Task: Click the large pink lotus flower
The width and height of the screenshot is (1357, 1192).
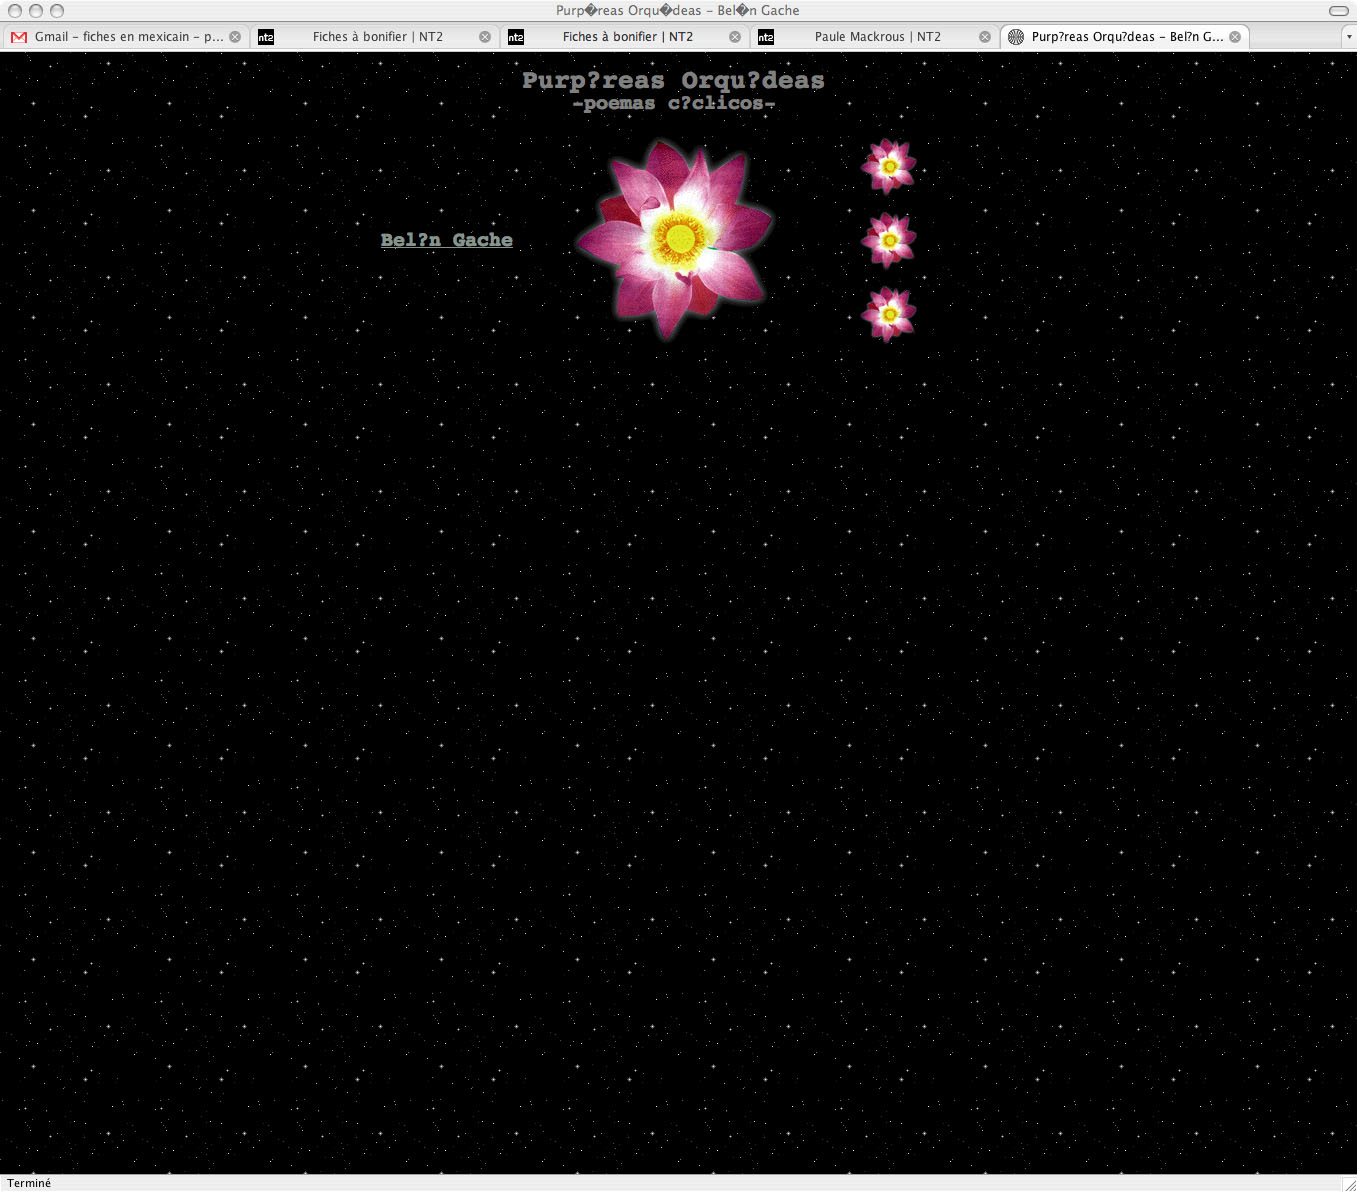Action: click(676, 239)
